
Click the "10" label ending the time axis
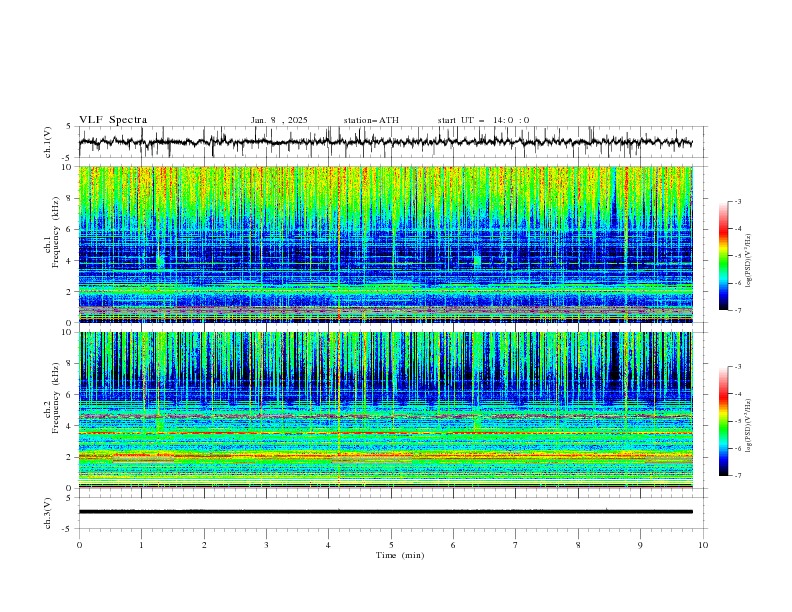[x=703, y=545]
